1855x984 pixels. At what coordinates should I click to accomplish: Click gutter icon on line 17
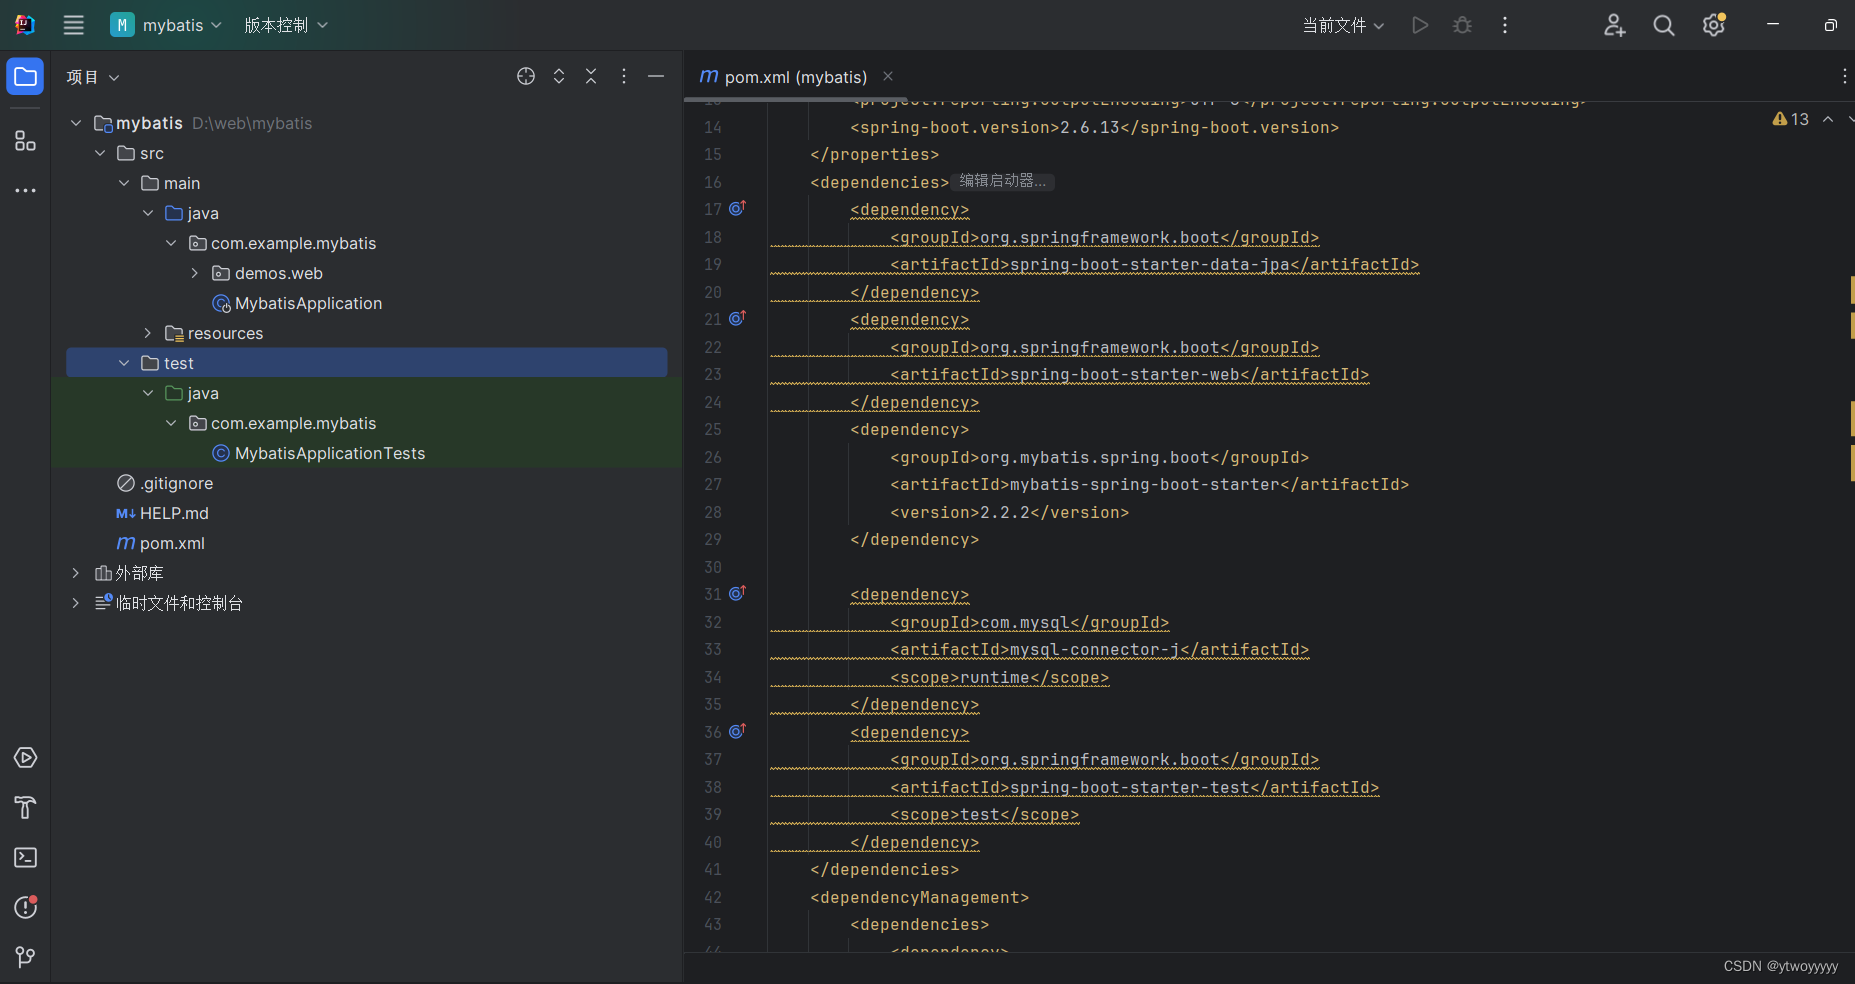737,208
